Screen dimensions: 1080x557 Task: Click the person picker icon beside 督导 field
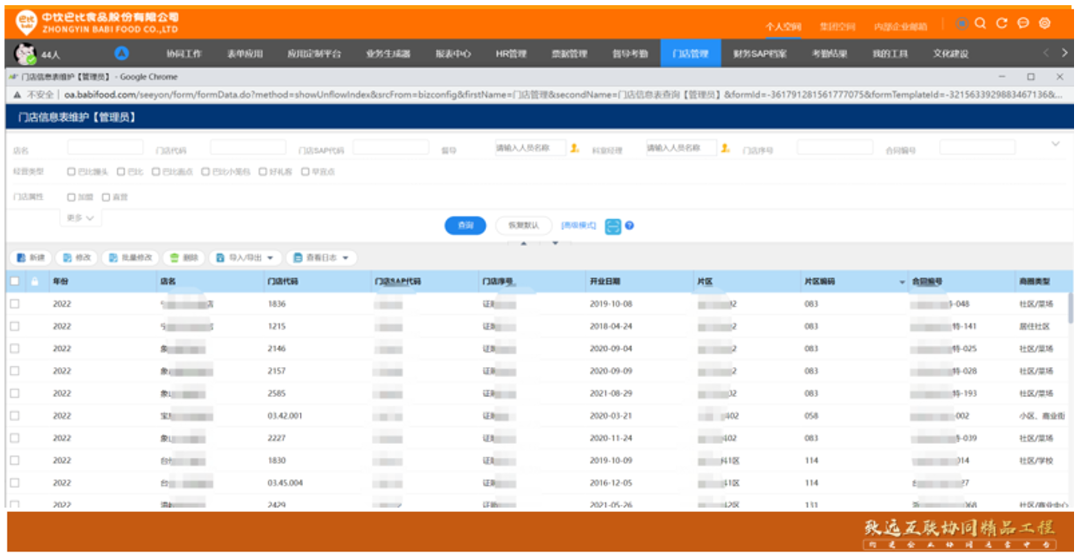pyautogui.click(x=575, y=149)
